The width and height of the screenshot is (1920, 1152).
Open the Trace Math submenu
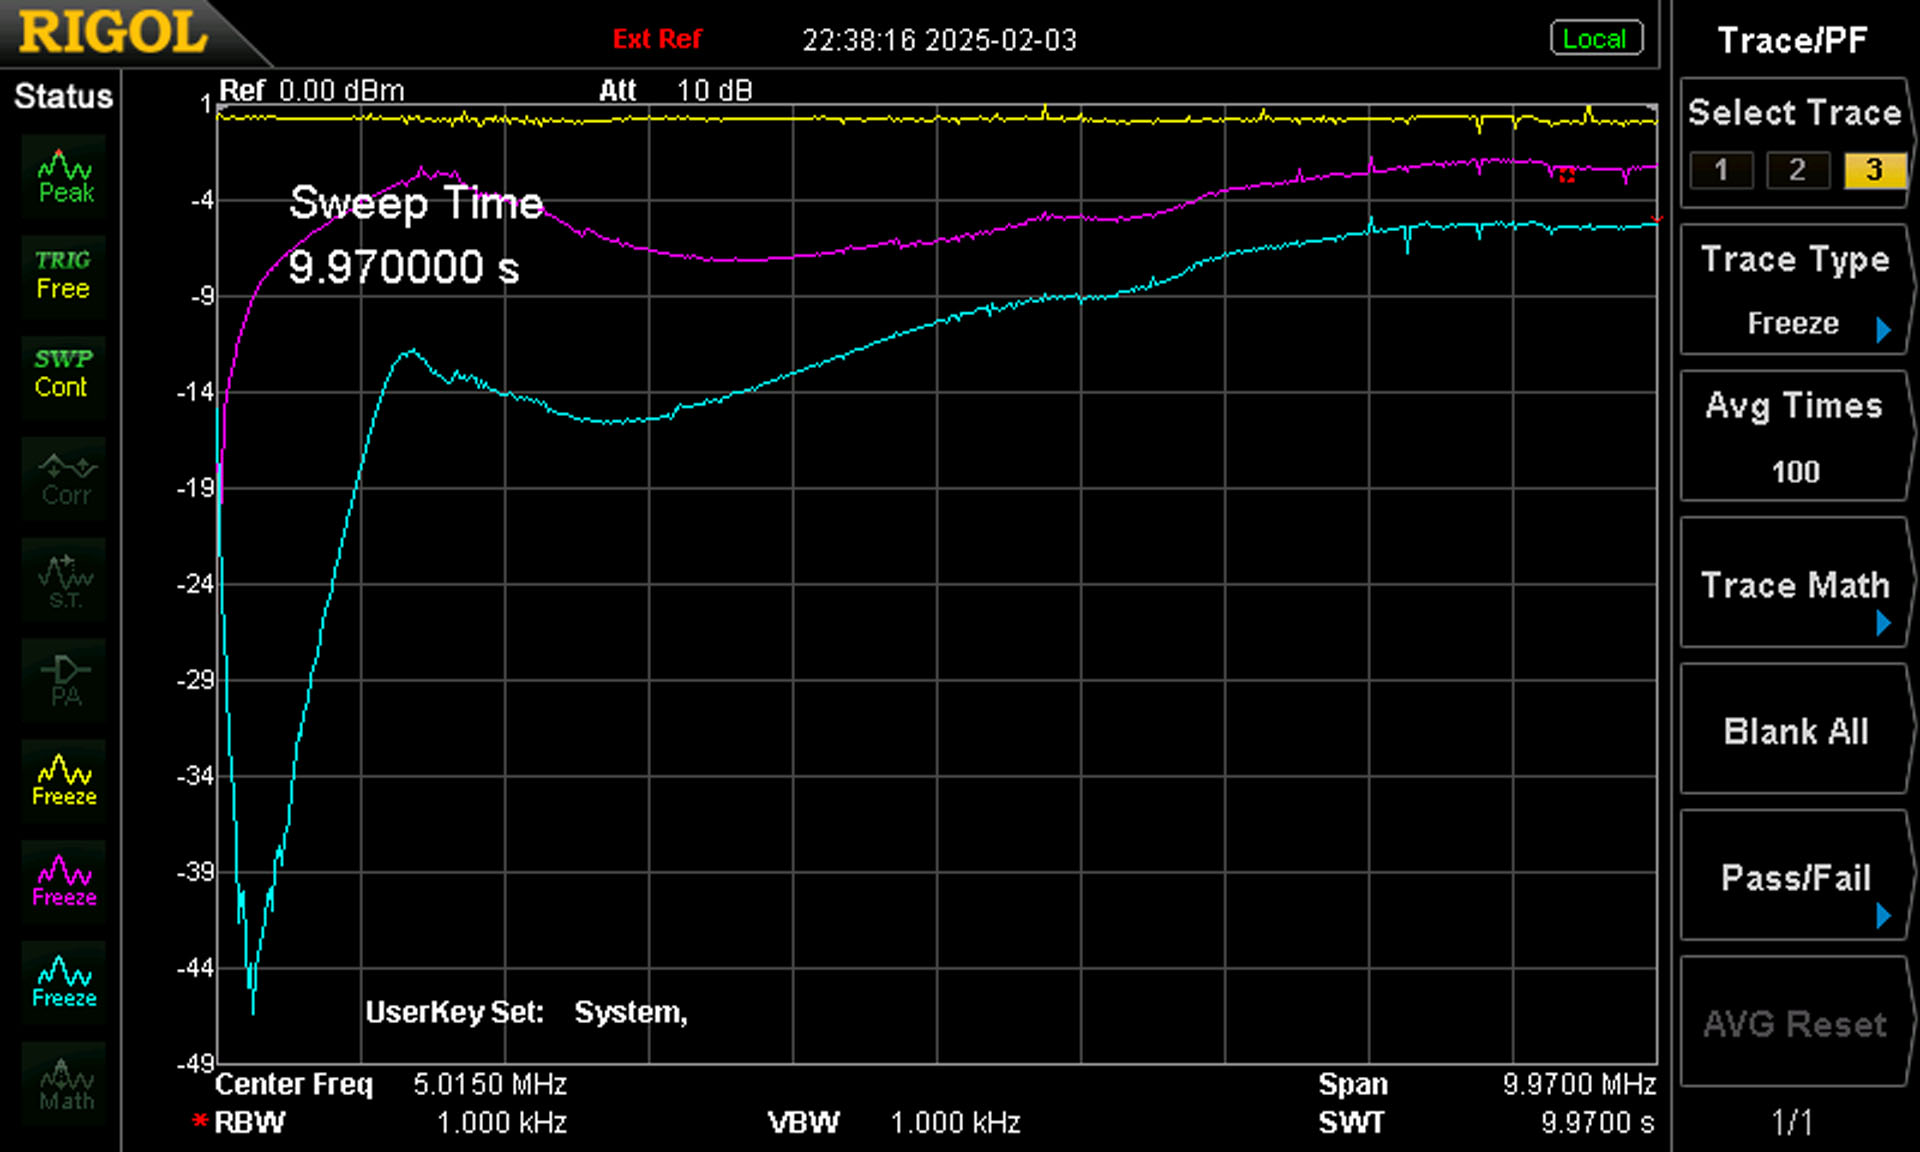click(1795, 583)
